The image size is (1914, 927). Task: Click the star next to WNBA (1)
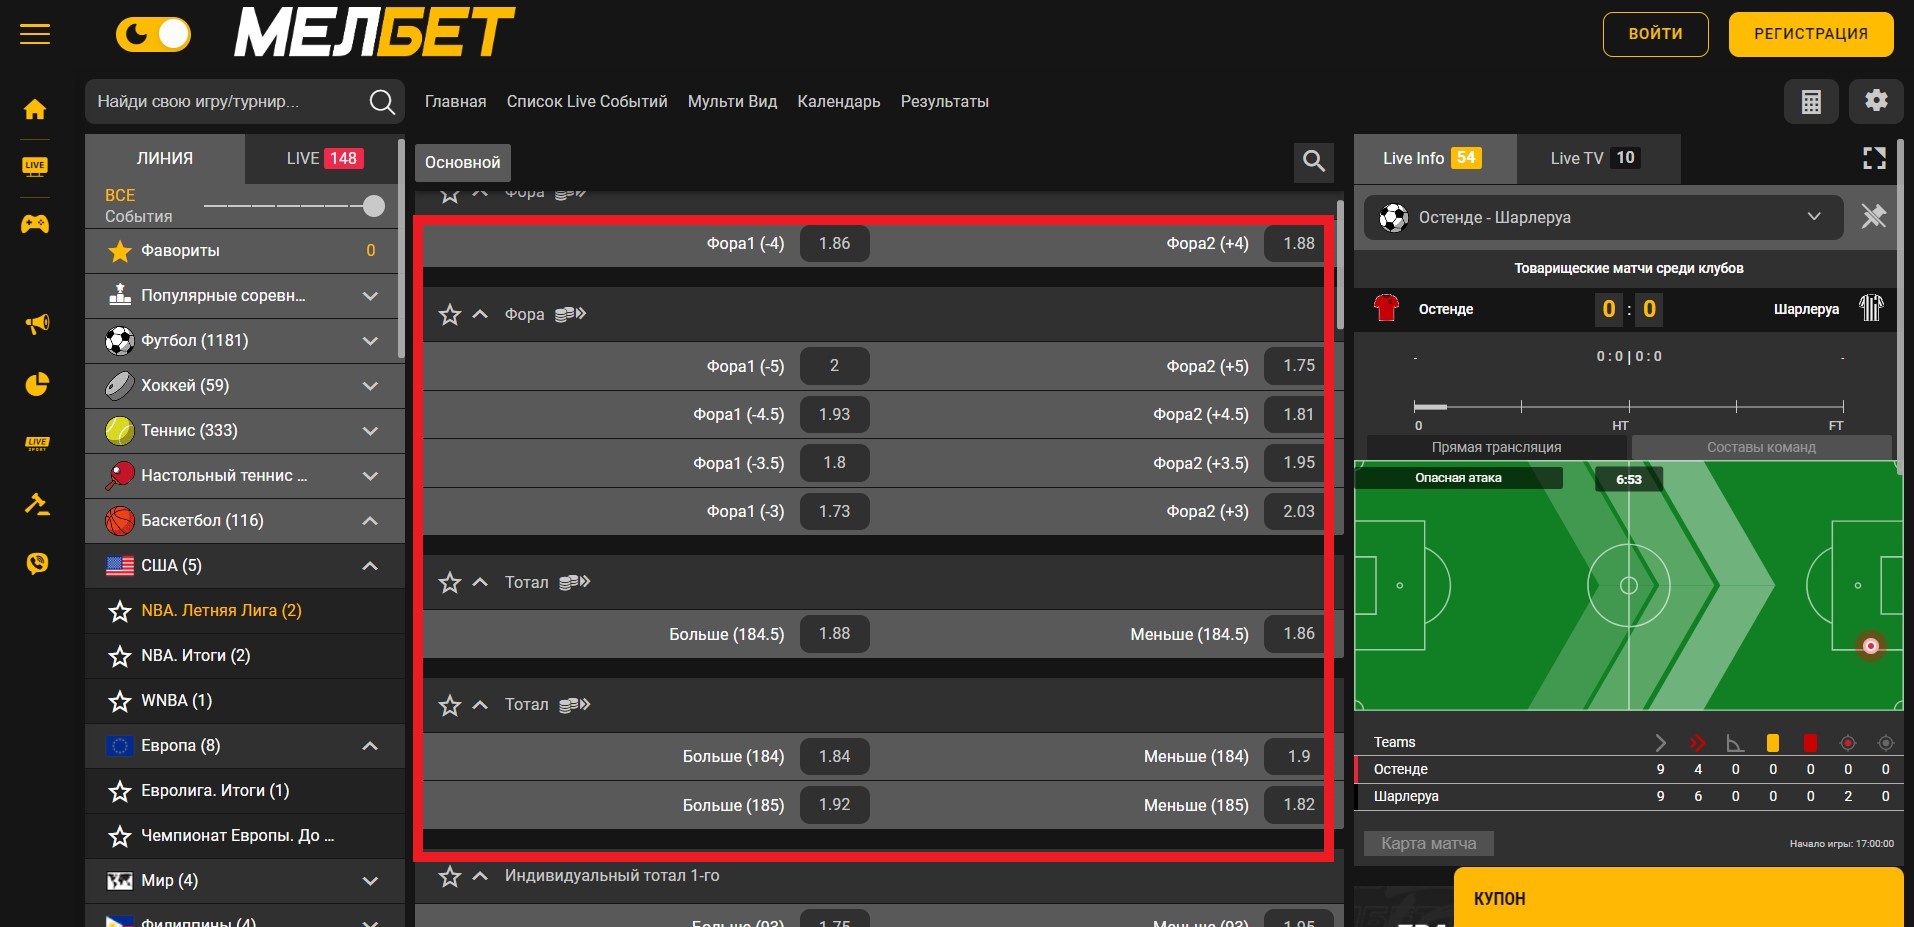coord(120,701)
